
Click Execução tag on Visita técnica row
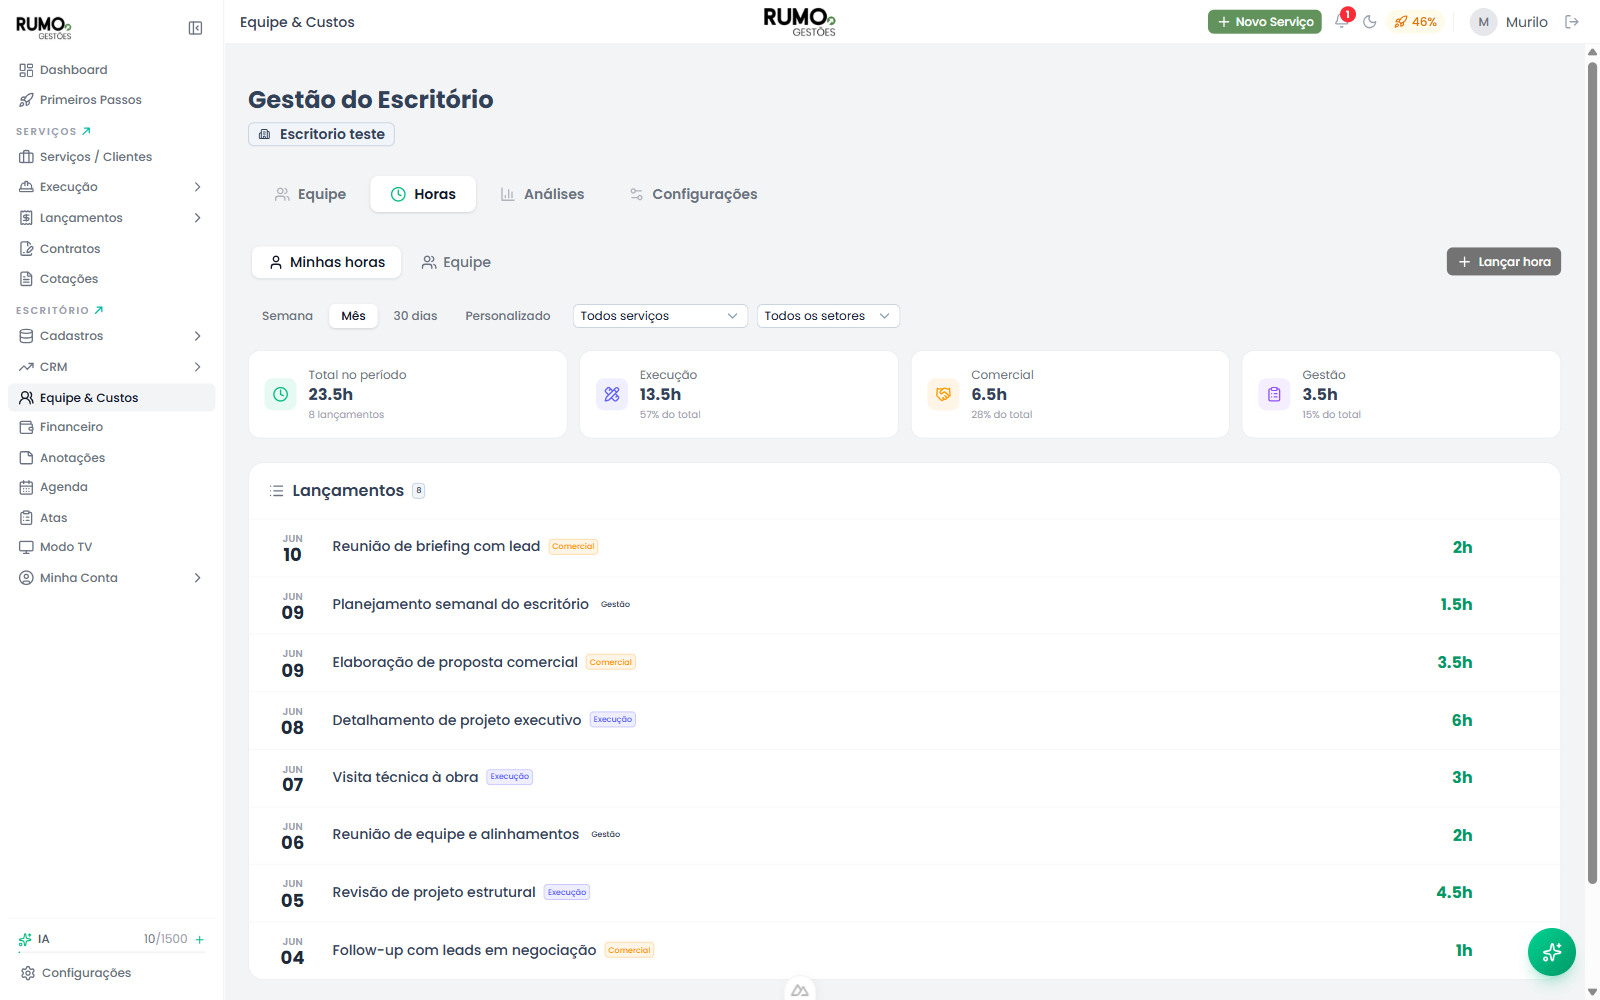(510, 777)
